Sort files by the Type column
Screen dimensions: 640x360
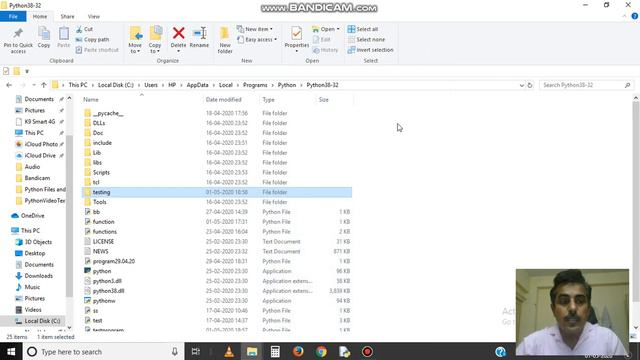click(269, 100)
